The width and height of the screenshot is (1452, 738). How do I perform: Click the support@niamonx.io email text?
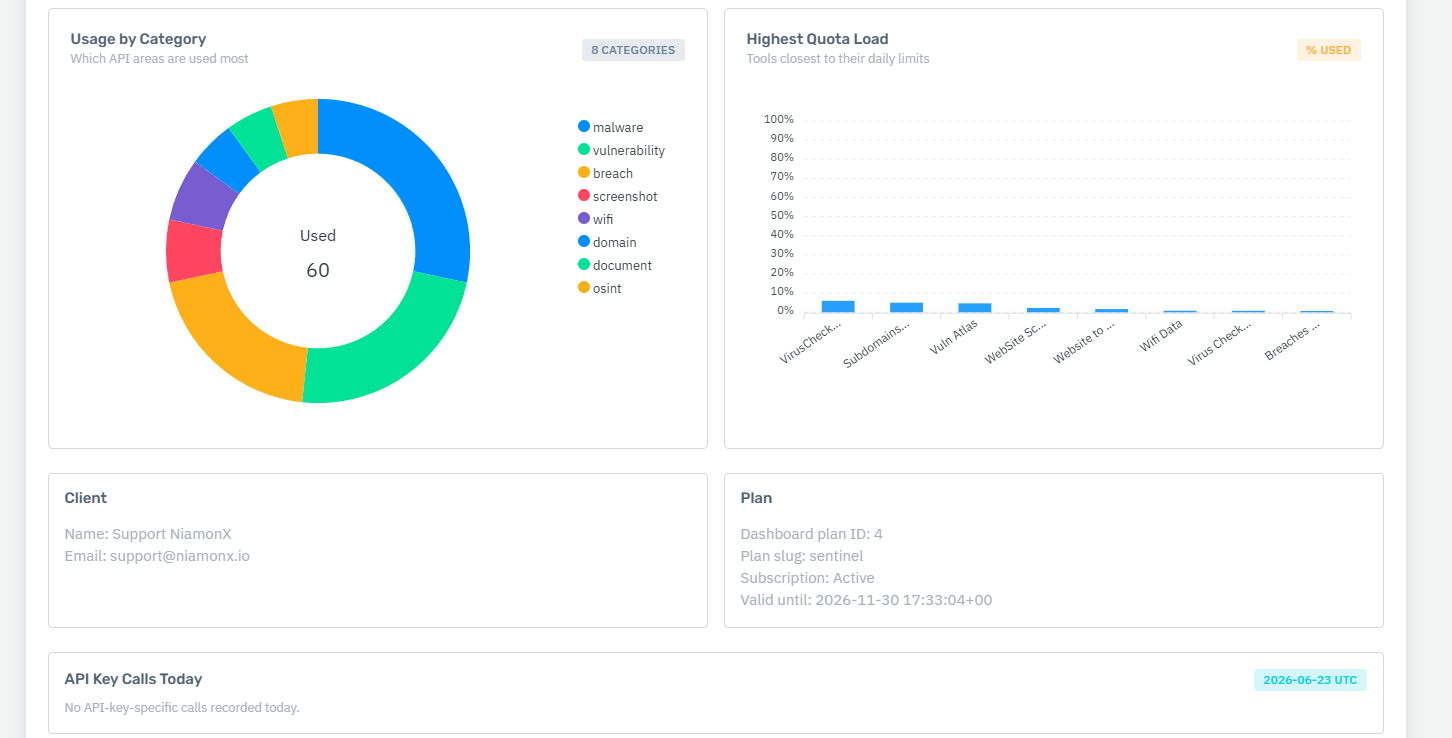pos(180,556)
